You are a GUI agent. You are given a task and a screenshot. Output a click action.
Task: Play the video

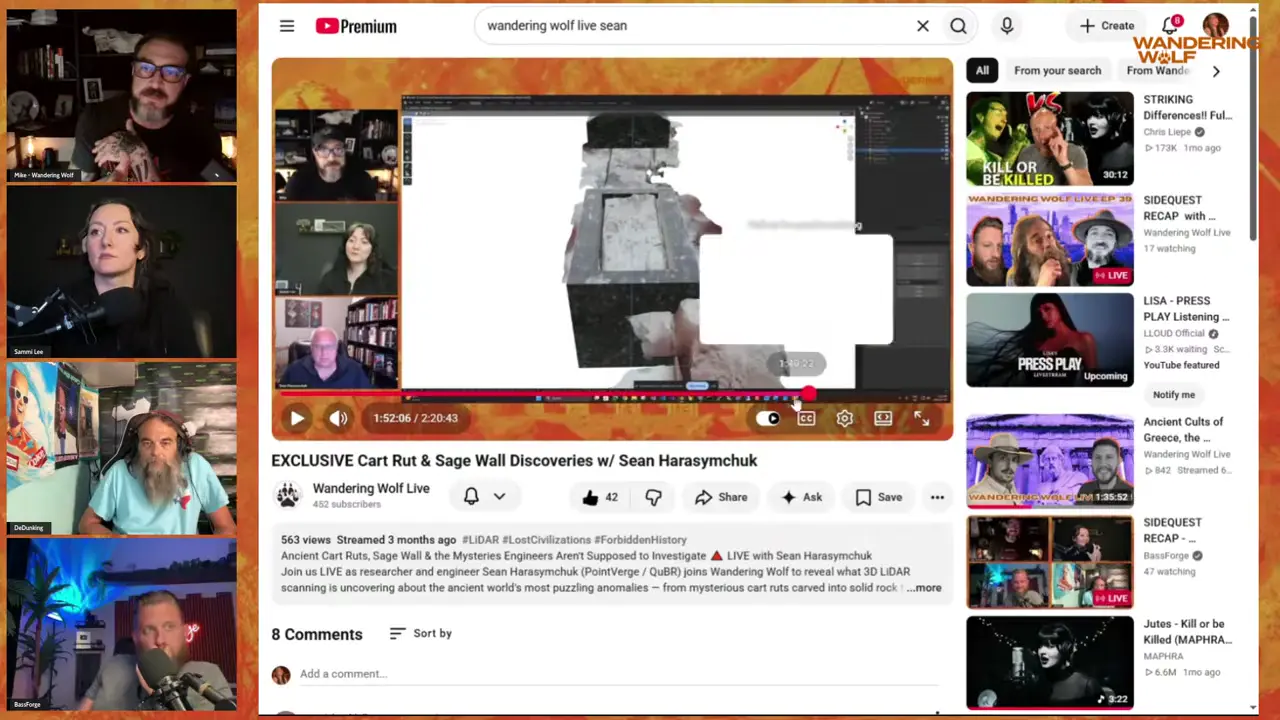[x=297, y=418]
